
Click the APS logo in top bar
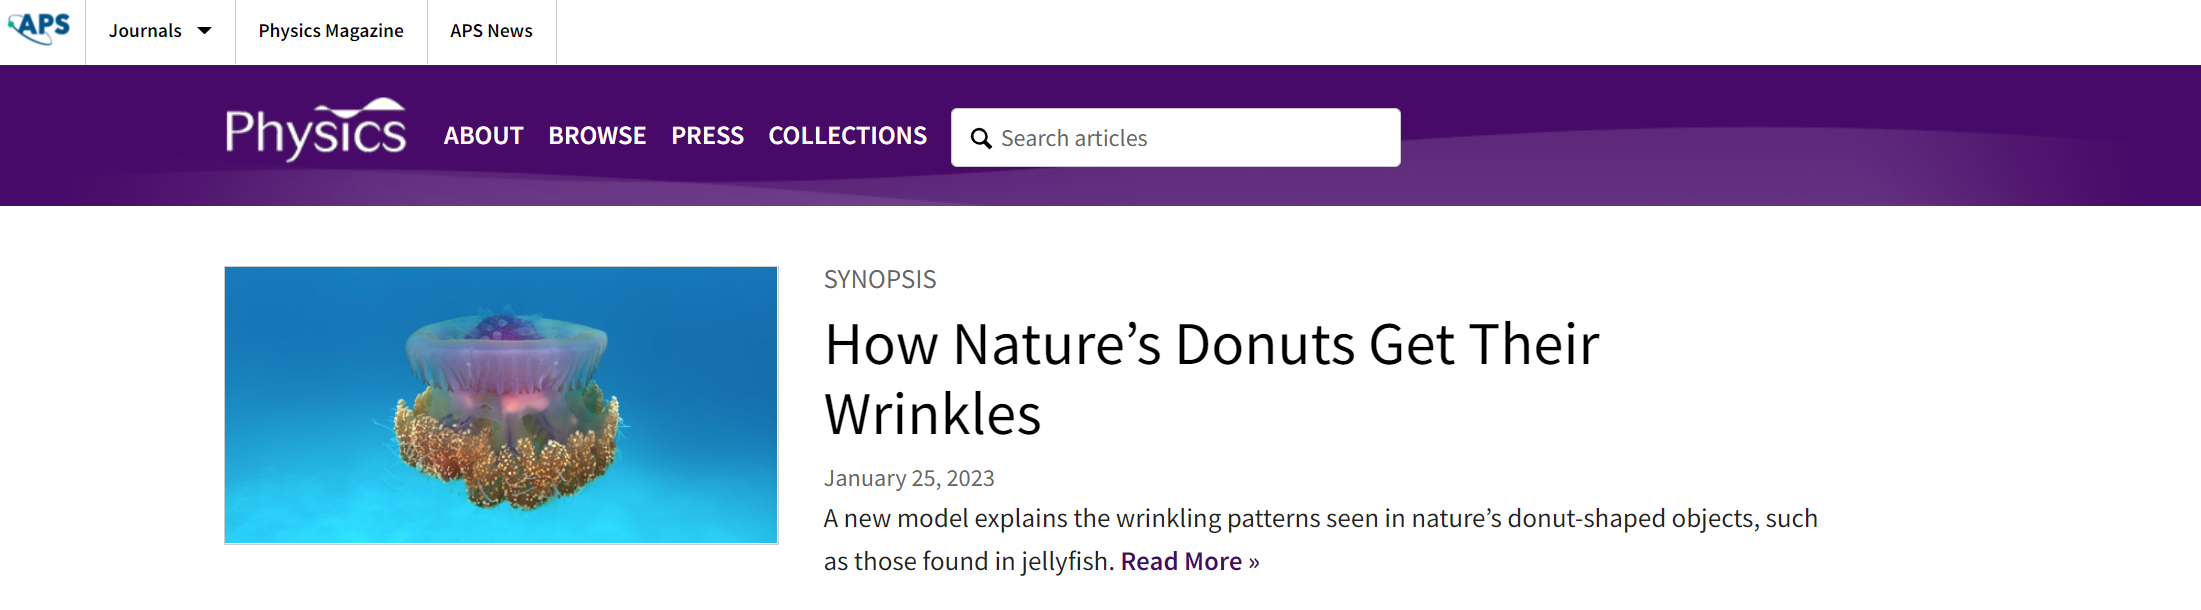(x=40, y=27)
